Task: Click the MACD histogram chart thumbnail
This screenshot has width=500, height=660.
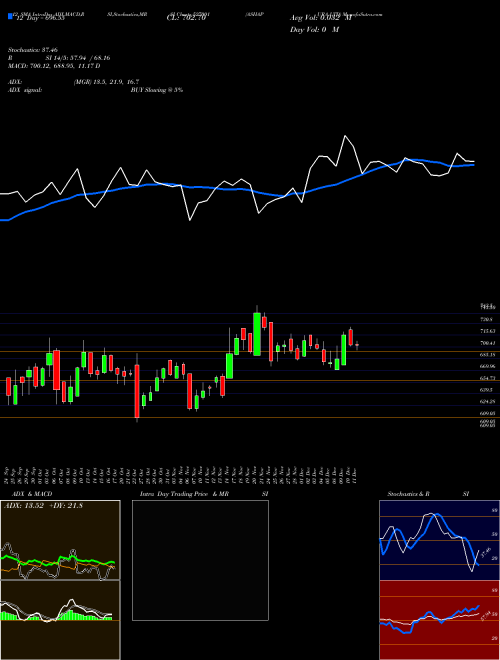Action: [x=60, y=620]
